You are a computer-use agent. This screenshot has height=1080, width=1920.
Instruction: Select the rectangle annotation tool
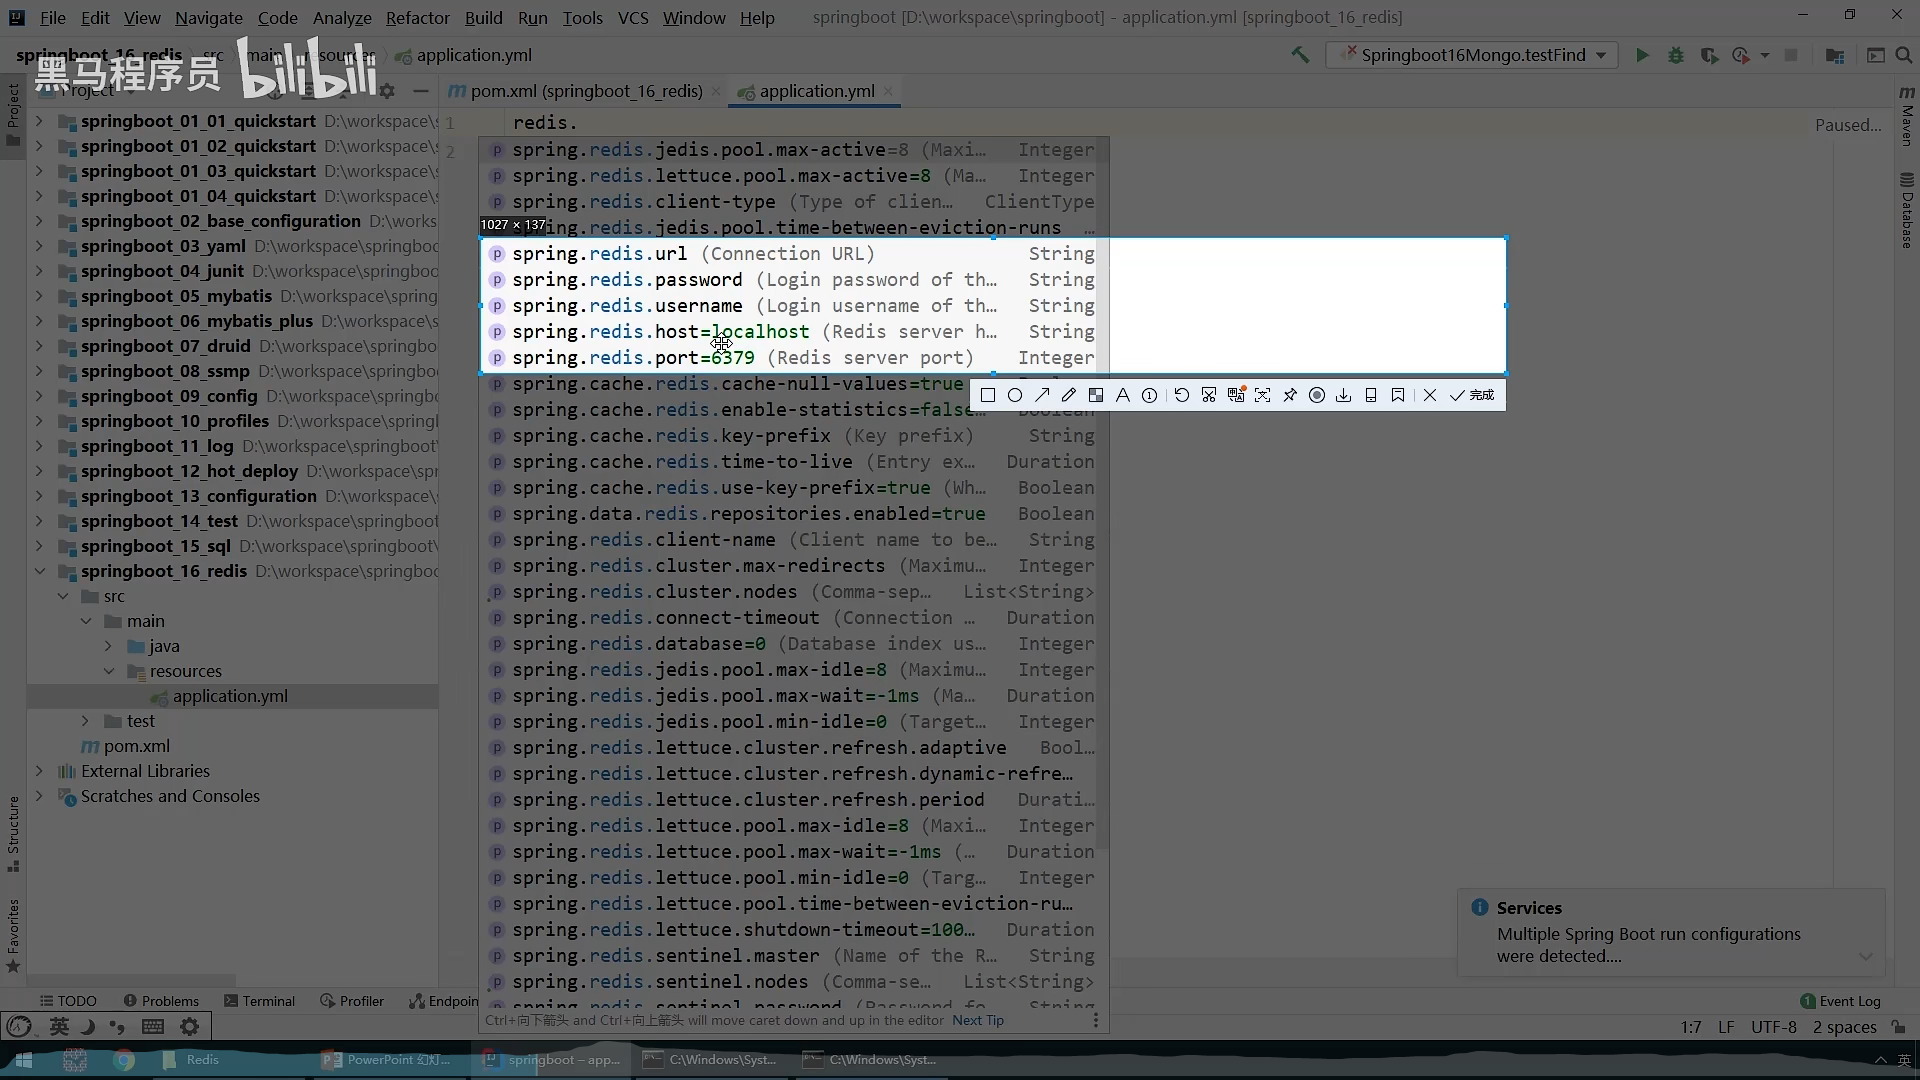click(x=988, y=396)
